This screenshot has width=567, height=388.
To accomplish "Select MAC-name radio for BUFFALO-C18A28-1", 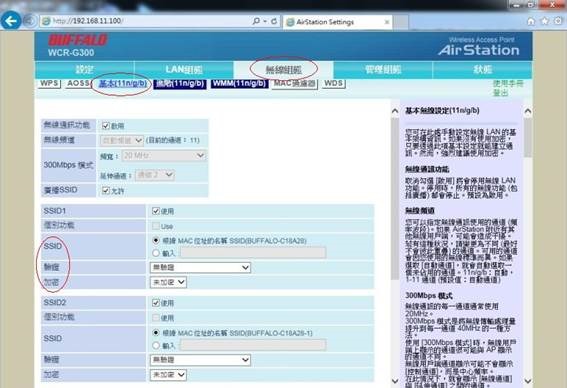I will pyautogui.click(x=156, y=333).
